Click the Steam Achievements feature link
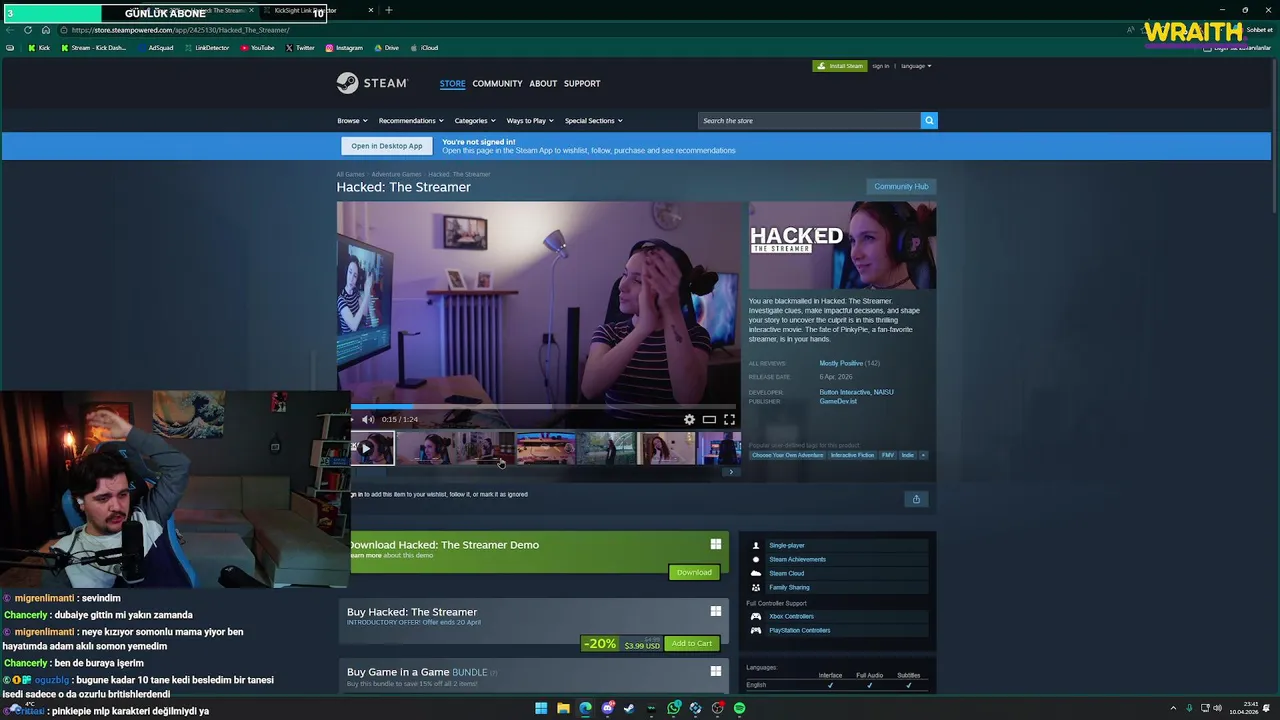The height and width of the screenshot is (720, 1280). pos(797,559)
